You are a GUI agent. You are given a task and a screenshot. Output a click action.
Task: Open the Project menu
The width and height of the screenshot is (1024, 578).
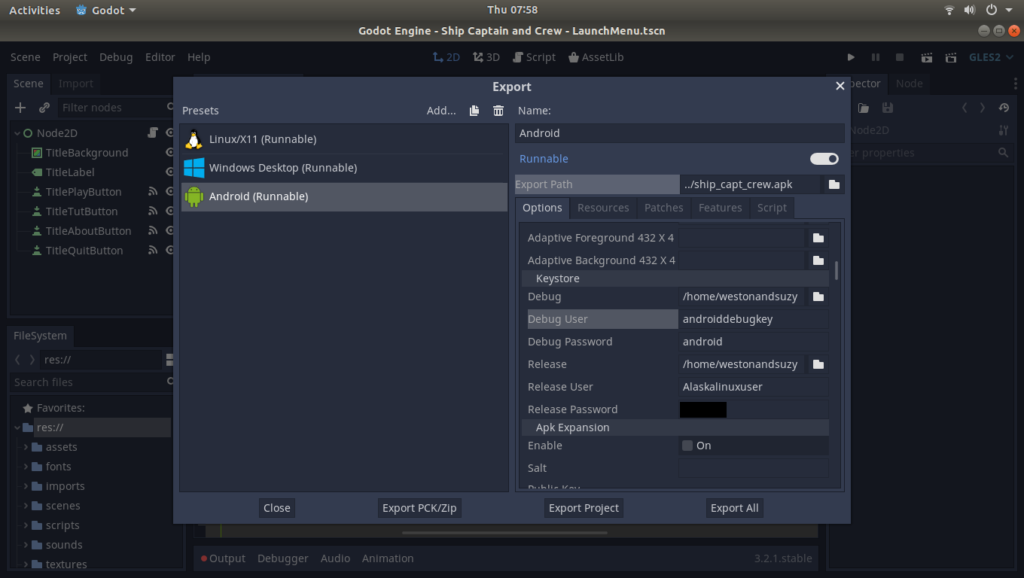(x=70, y=58)
